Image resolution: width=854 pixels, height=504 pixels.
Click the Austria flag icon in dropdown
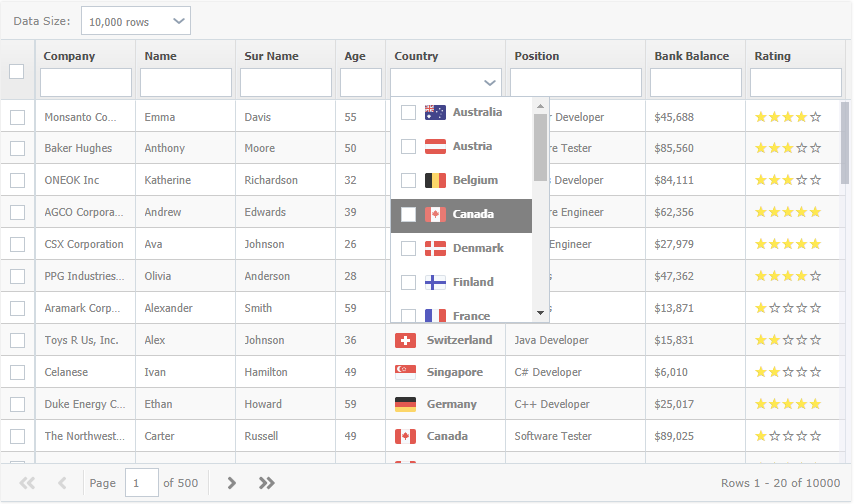pyautogui.click(x=435, y=146)
